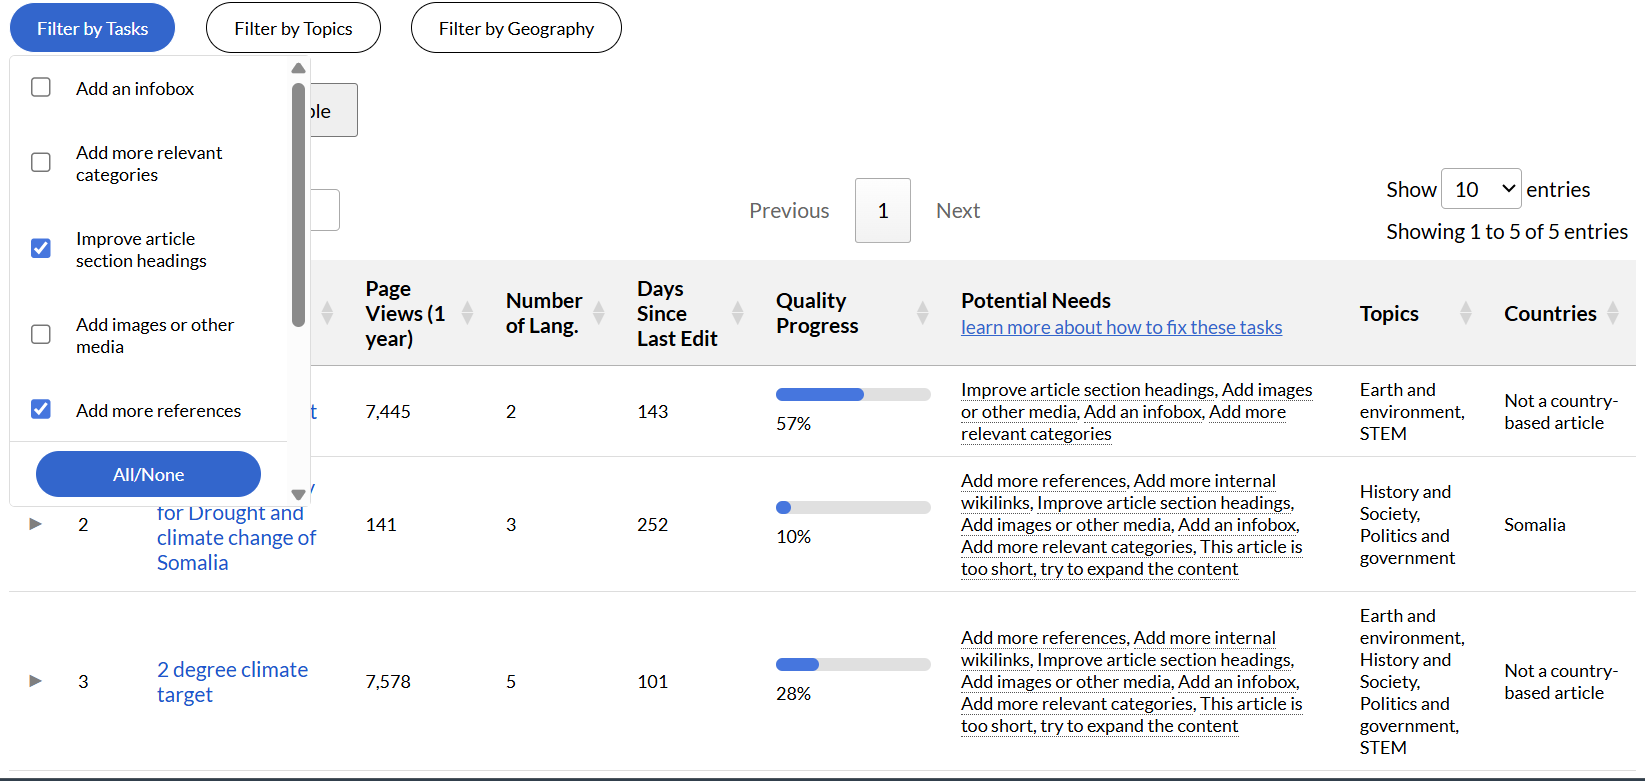Sort table by Topics column arrows

tap(1466, 313)
